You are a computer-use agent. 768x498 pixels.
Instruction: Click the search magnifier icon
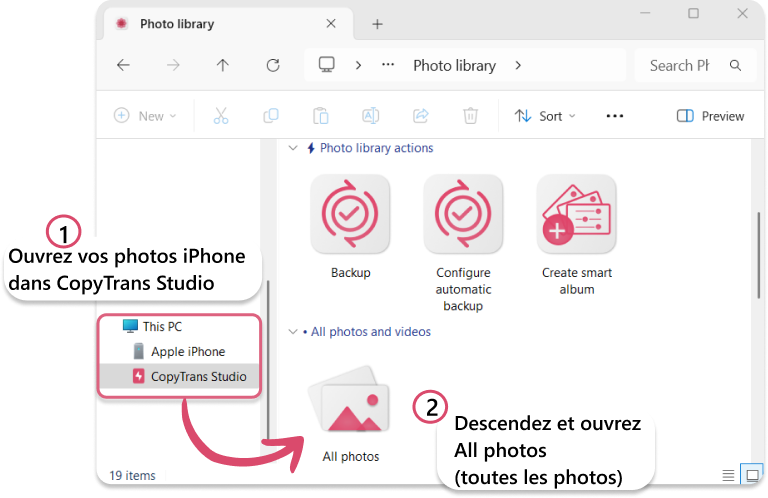735,65
